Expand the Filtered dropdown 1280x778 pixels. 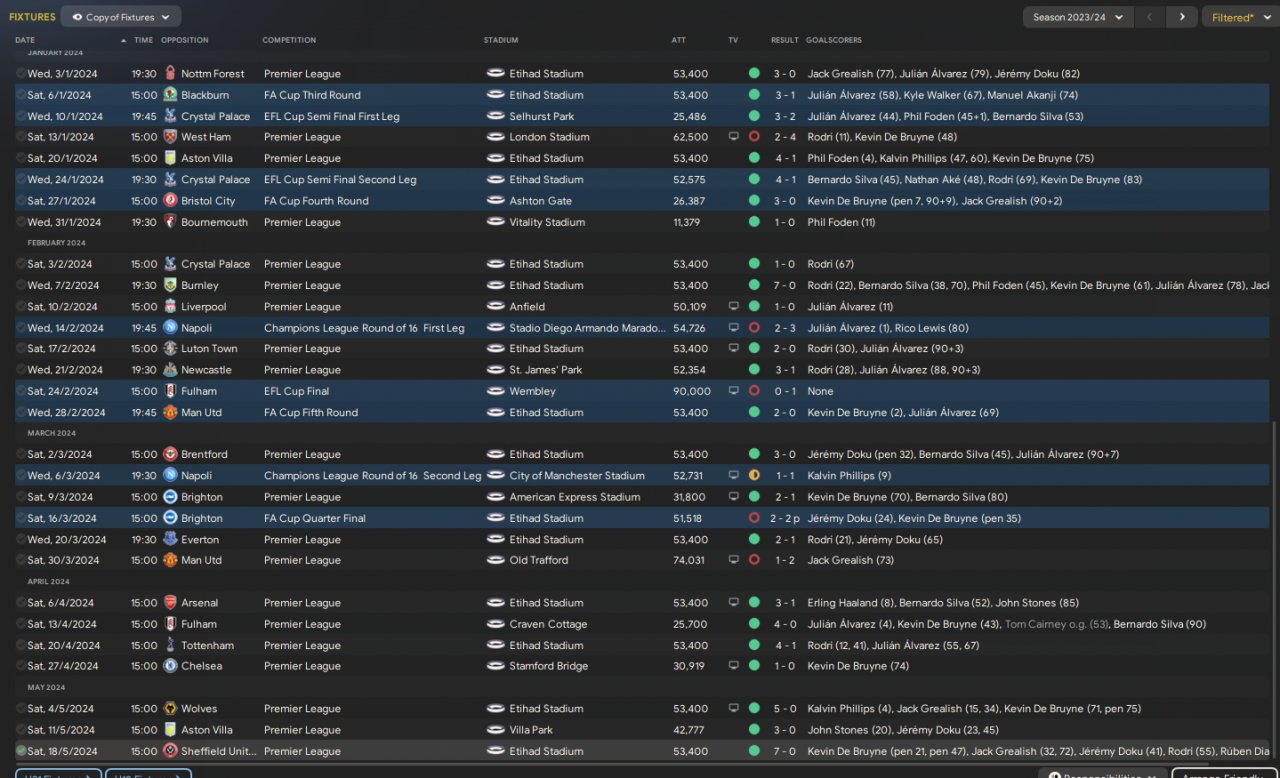click(x=1240, y=17)
